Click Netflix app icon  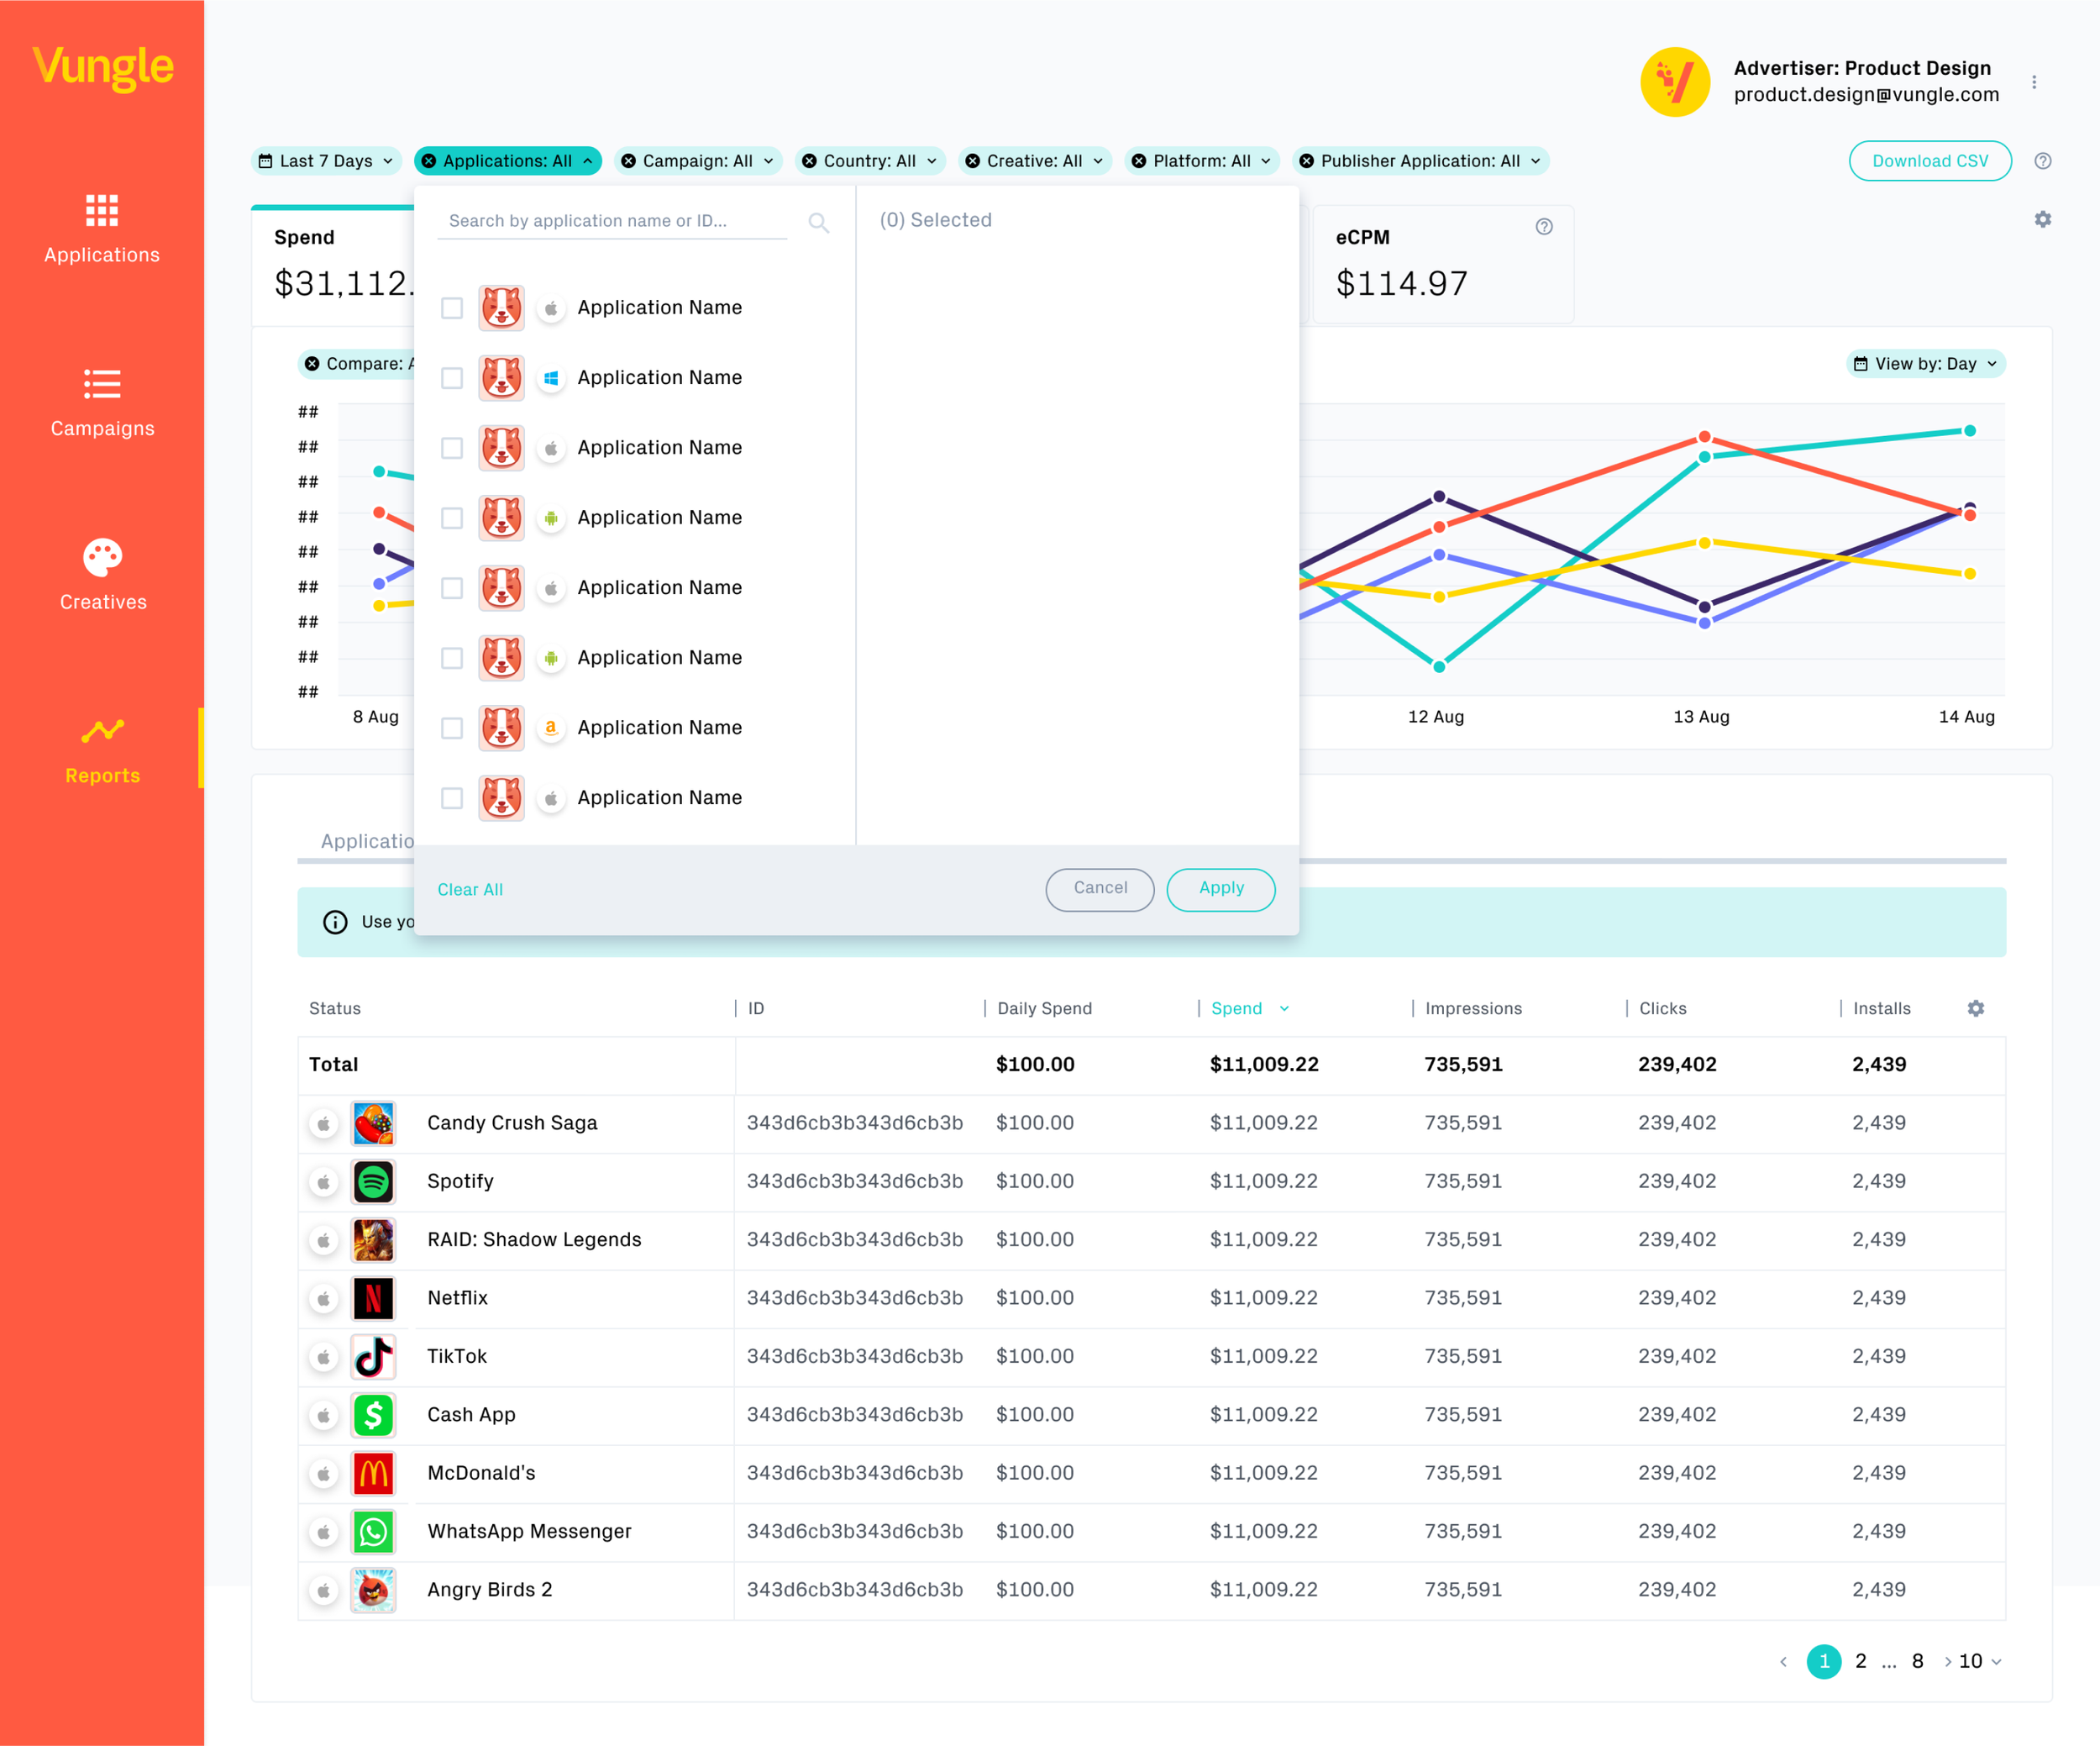[x=373, y=1298]
